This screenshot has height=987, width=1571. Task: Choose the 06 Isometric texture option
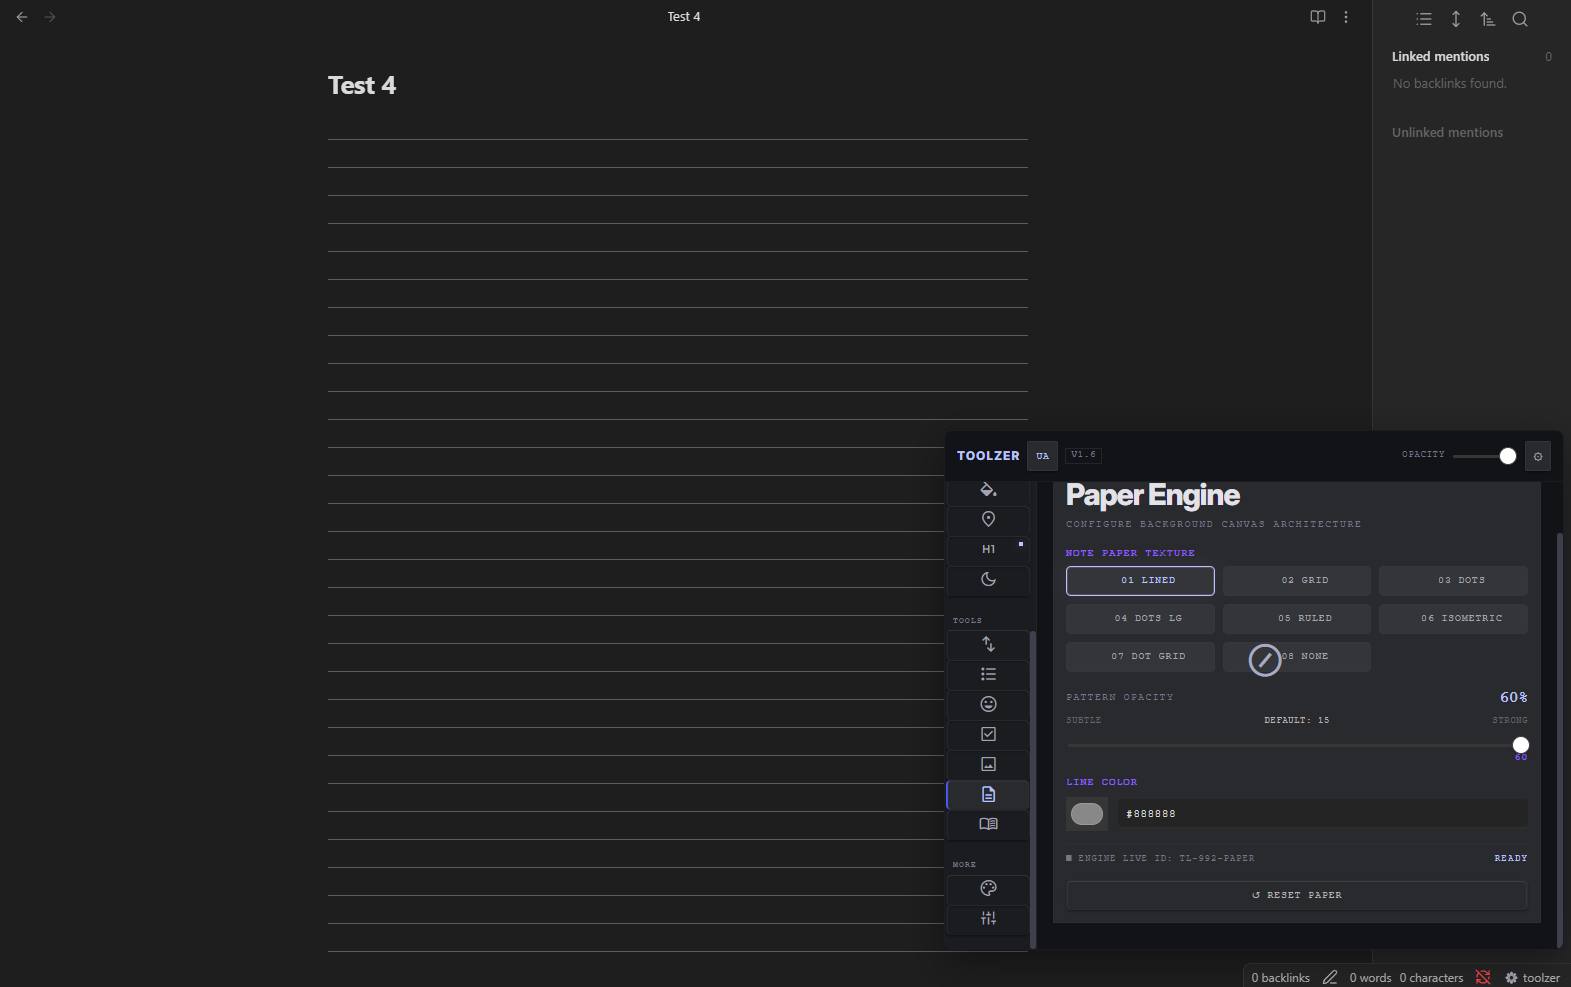pyautogui.click(x=1453, y=619)
